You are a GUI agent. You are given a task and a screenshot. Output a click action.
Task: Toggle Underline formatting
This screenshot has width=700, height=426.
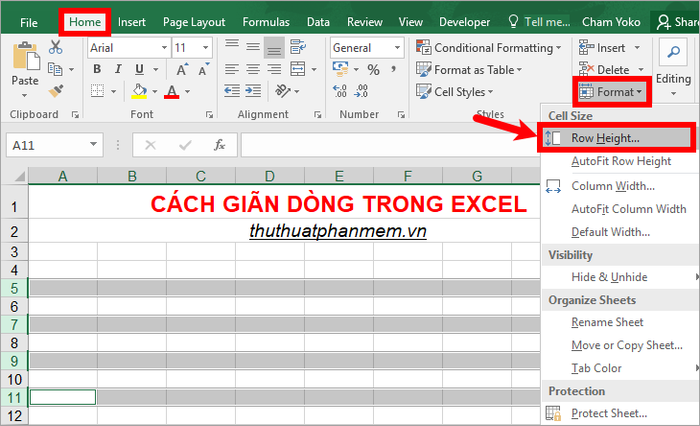[139, 69]
